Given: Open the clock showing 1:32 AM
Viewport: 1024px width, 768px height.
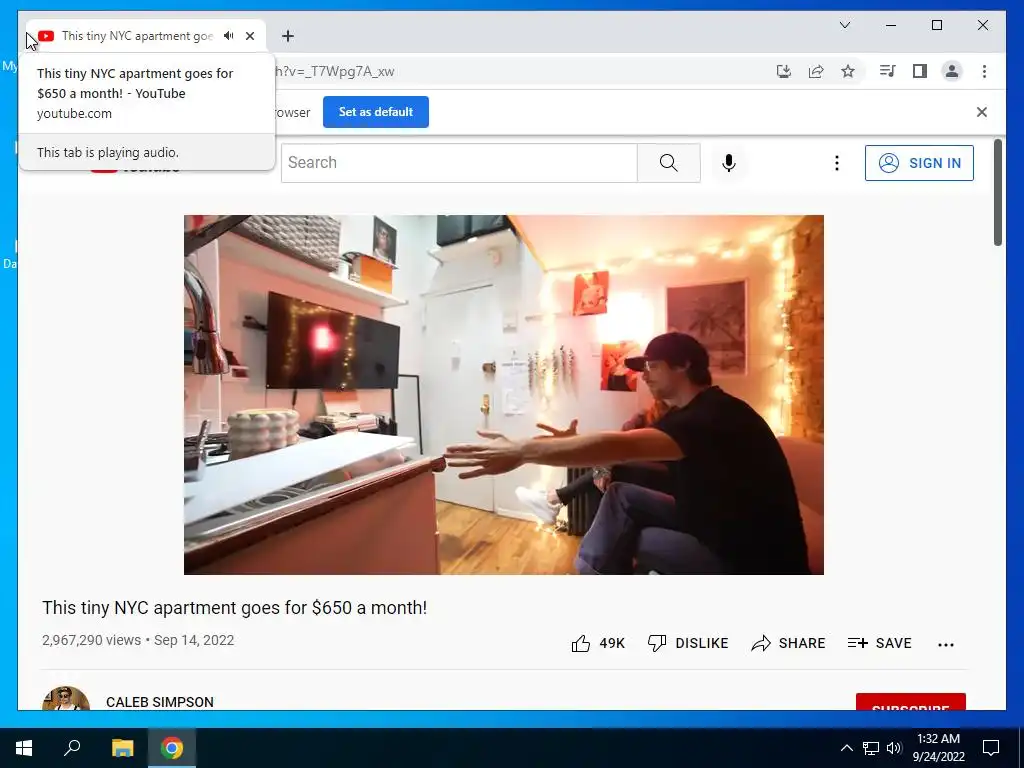Looking at the screenshot, I should [938, 748].
